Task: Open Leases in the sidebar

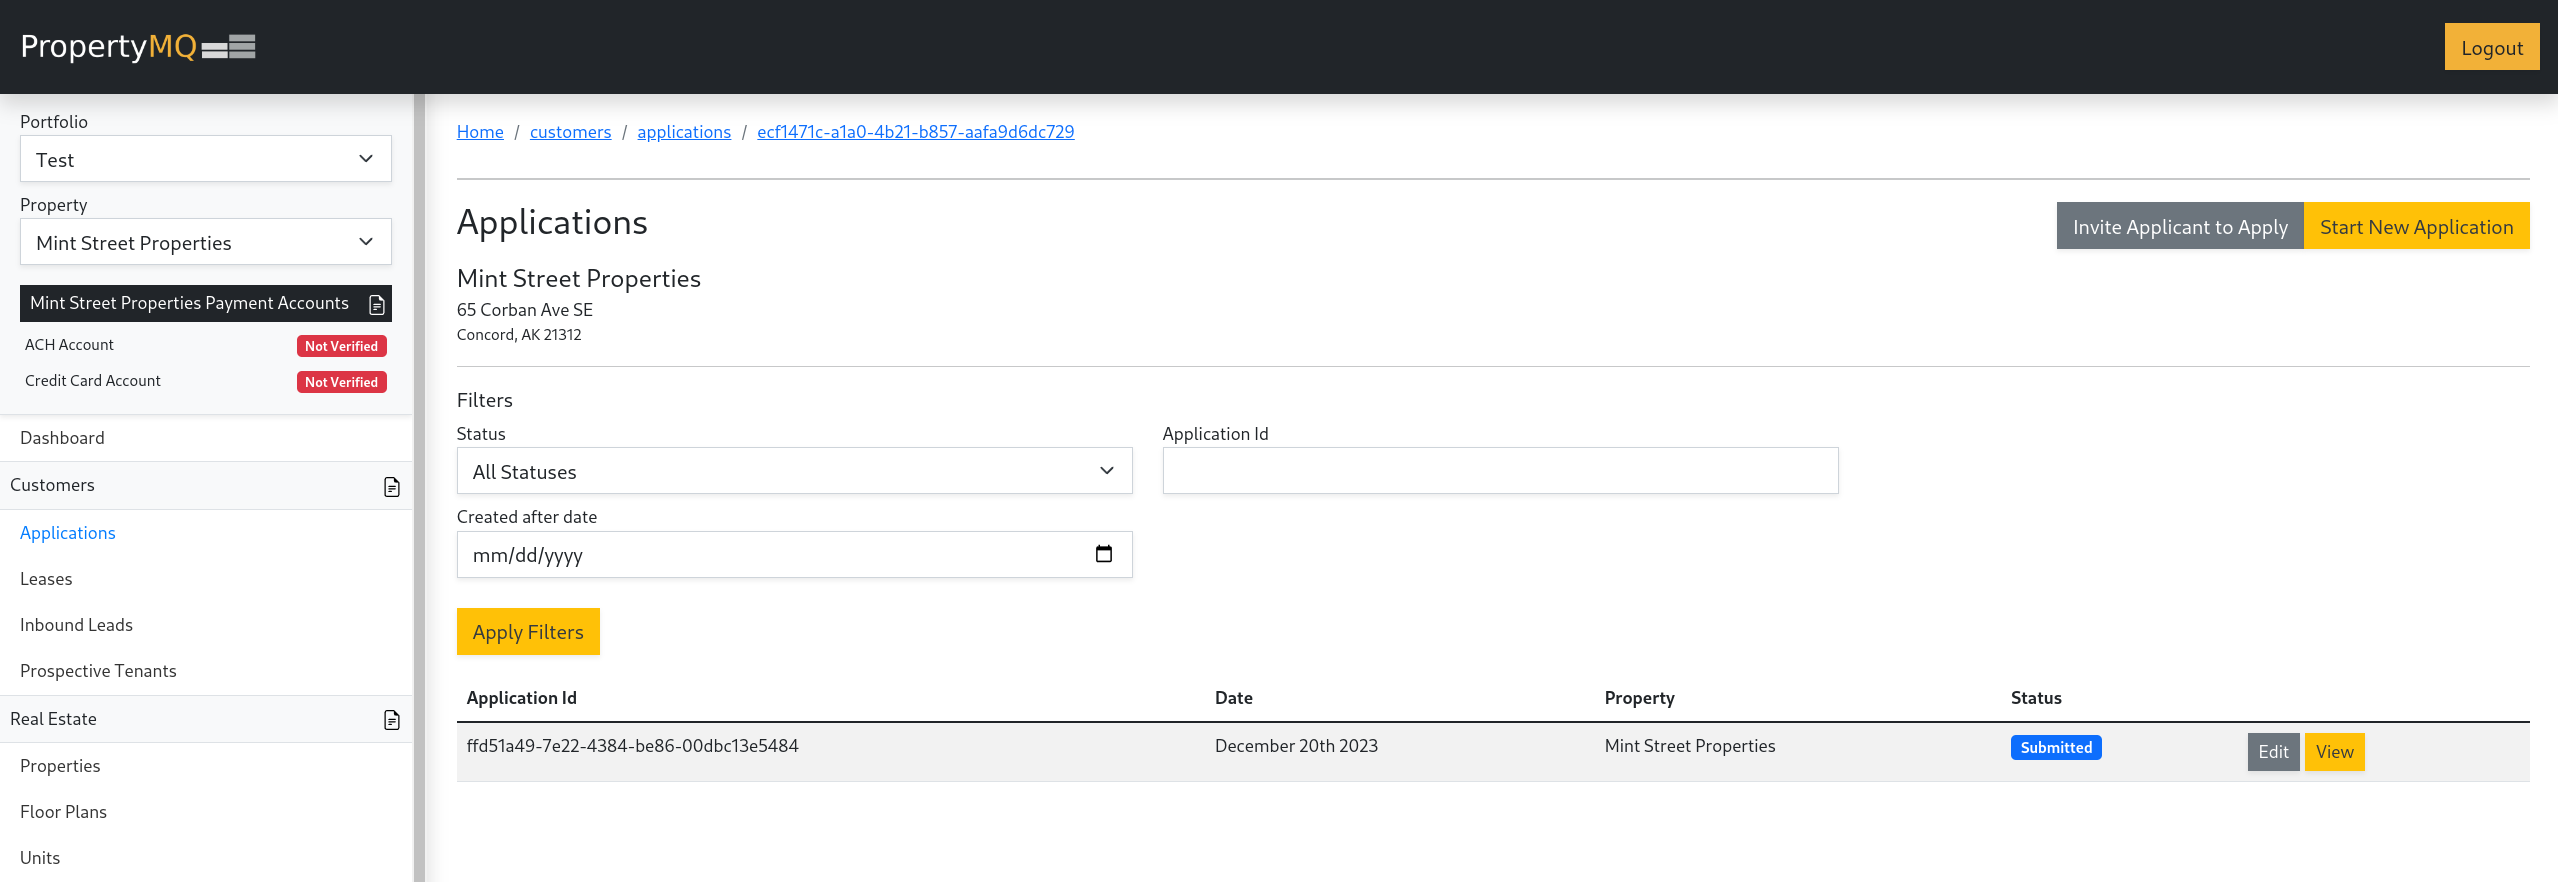Action: pos(46,579)
